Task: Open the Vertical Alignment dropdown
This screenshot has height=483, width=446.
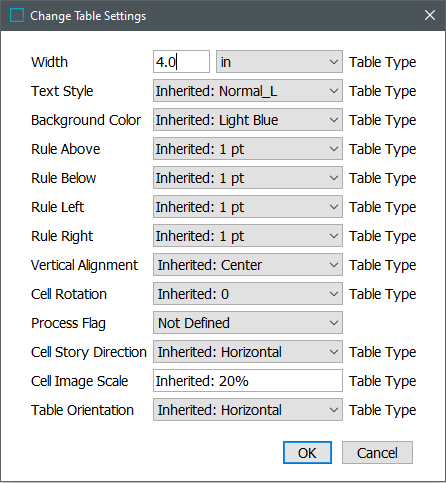Action: pyautogui.click(x=248, y=265)
